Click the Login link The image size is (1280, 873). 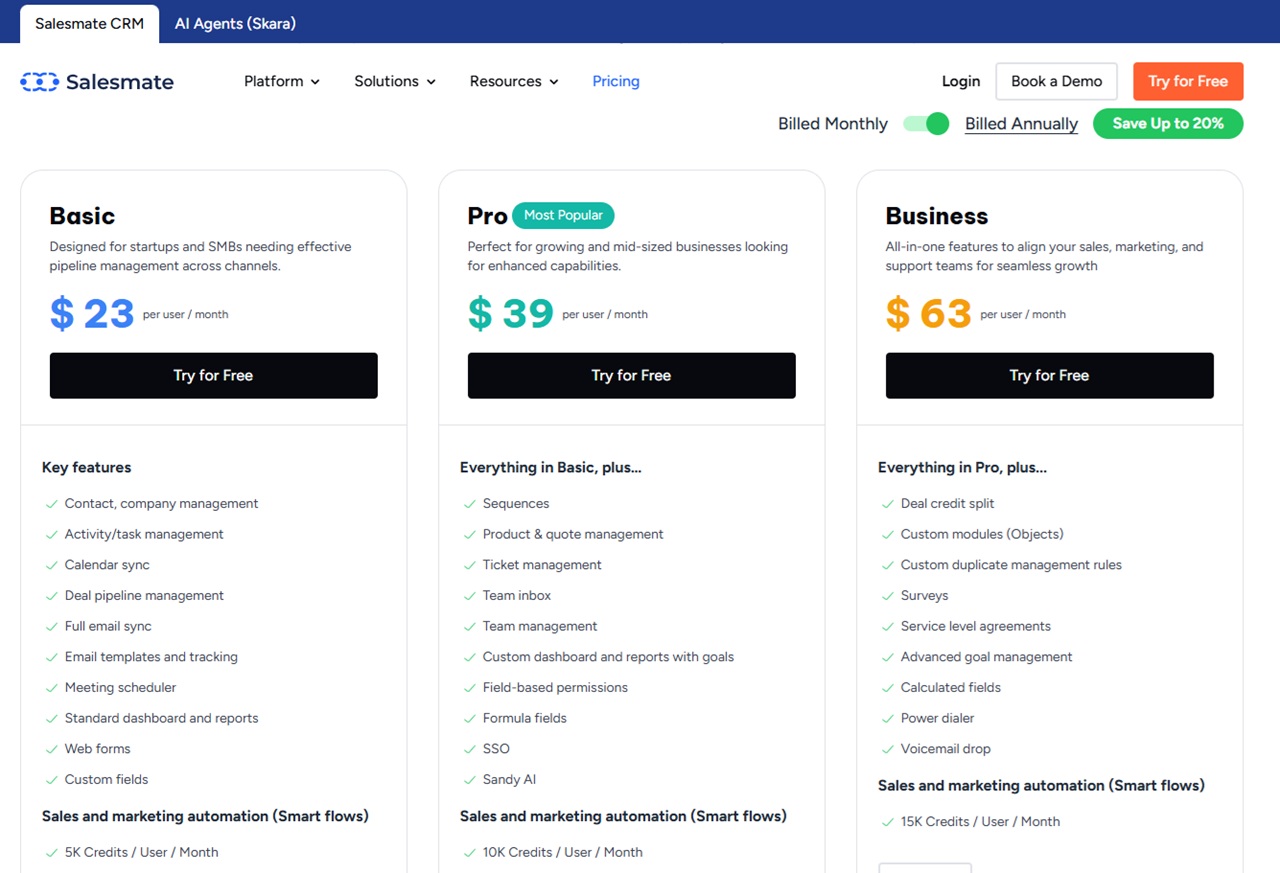click(960, 81)
